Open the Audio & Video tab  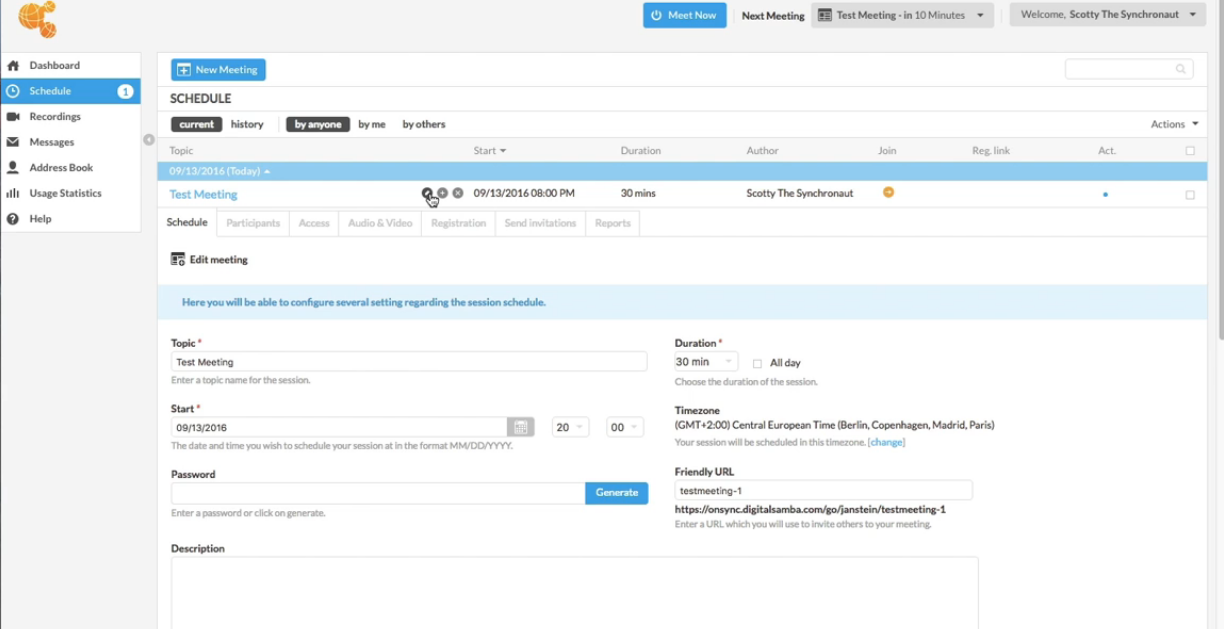[380, 223]
